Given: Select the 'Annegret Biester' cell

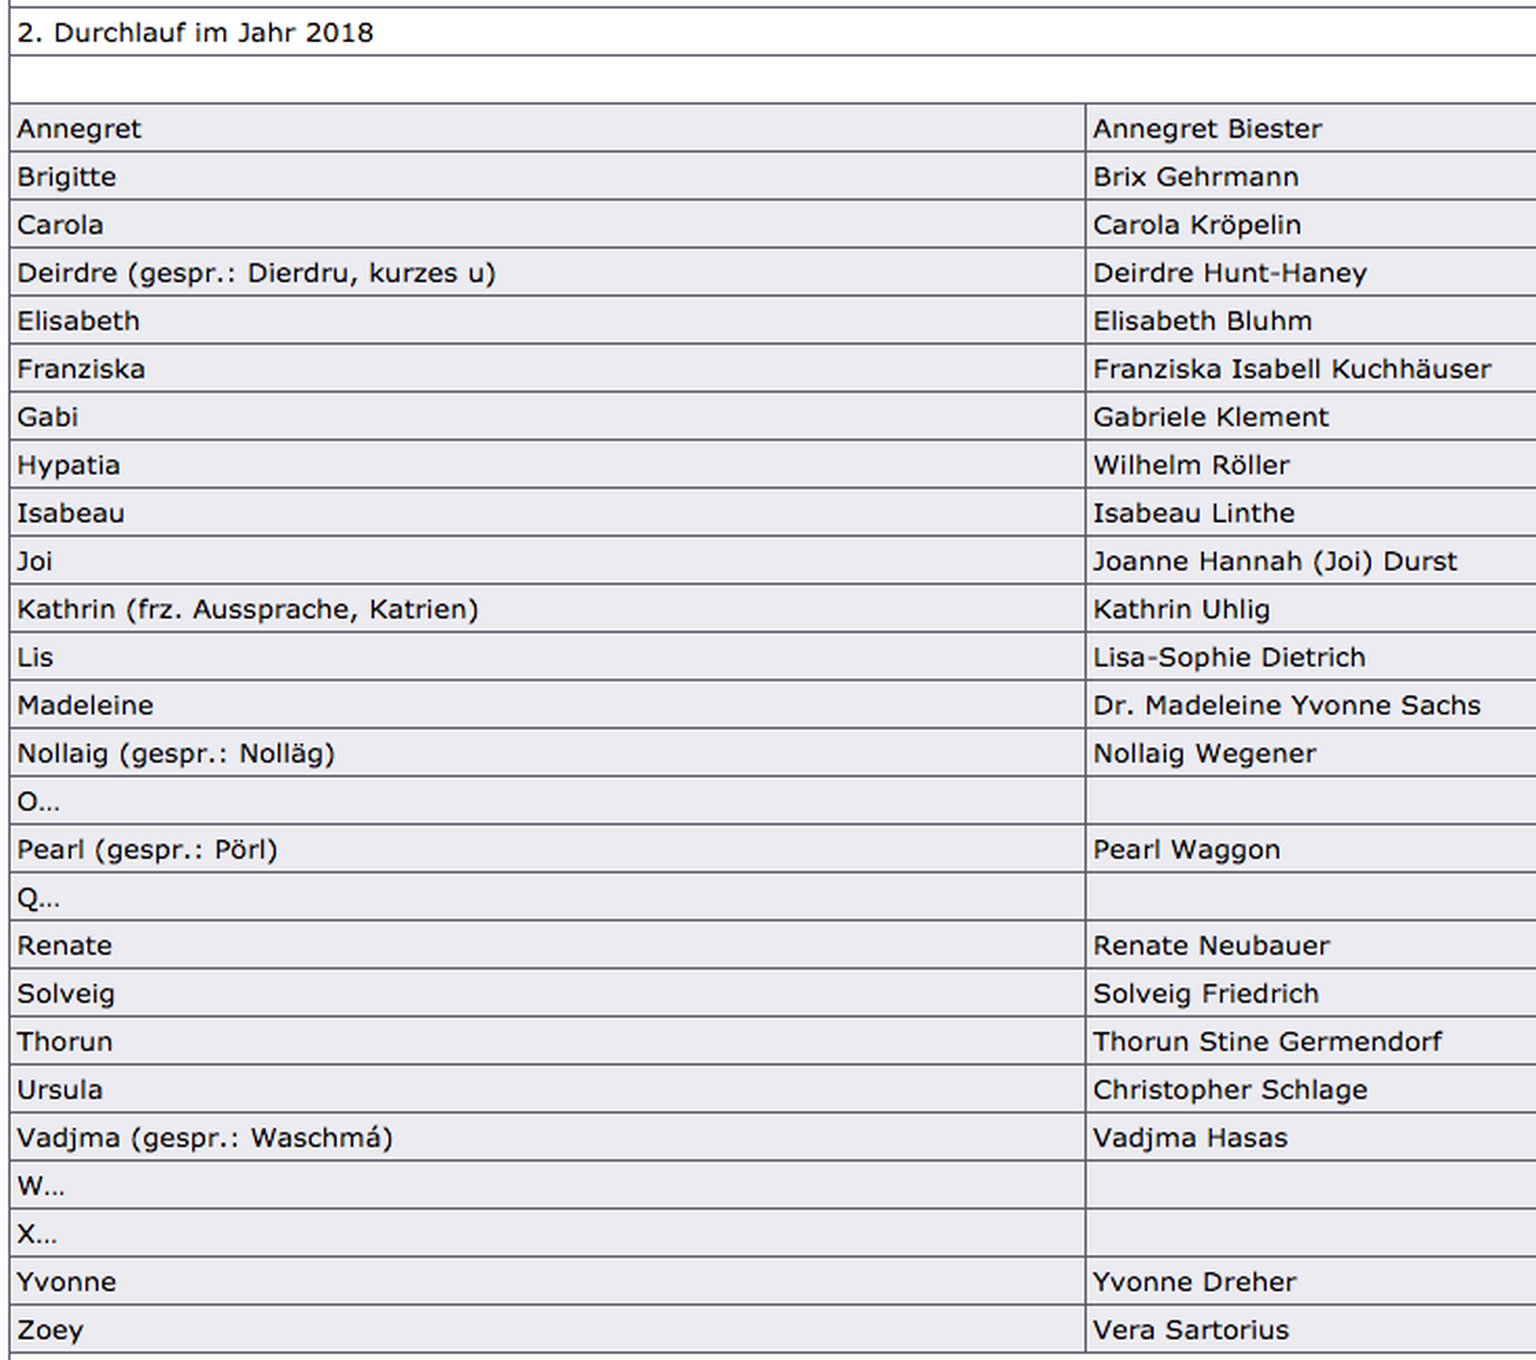Looking at the screenshot, I should pos(1207,129).
